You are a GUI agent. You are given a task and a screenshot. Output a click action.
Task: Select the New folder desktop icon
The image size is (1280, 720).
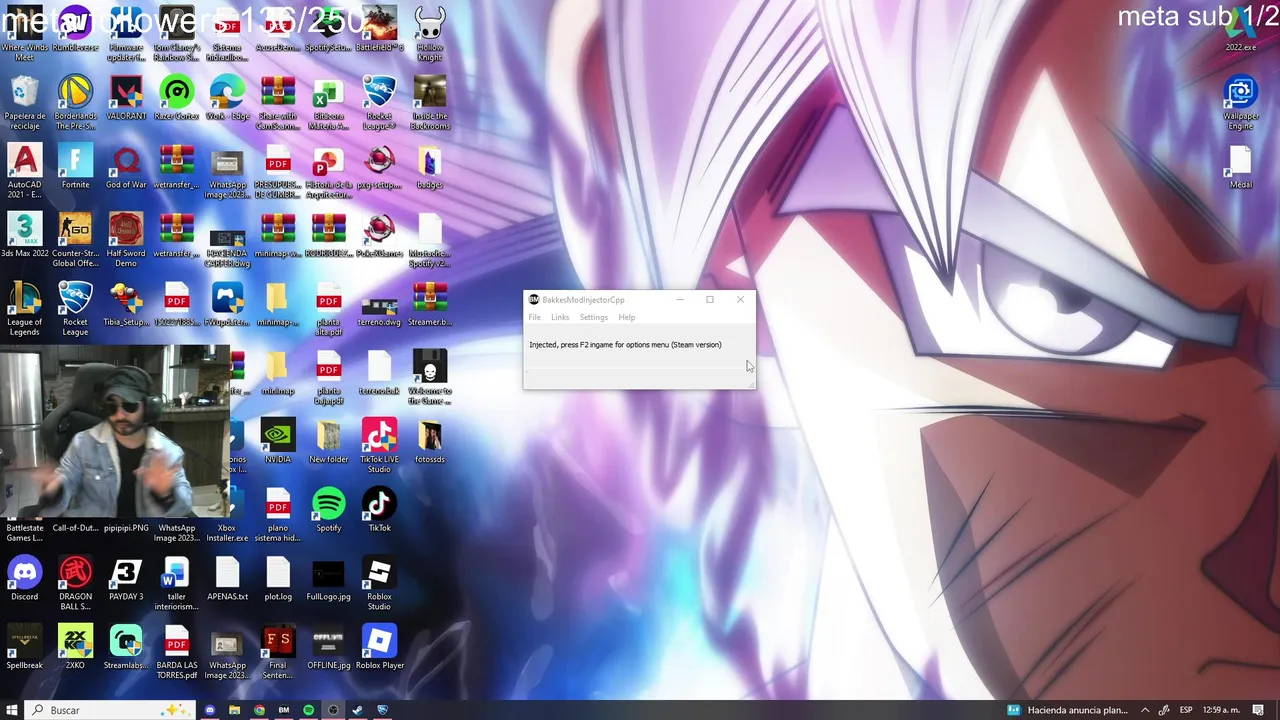point(328,441)
